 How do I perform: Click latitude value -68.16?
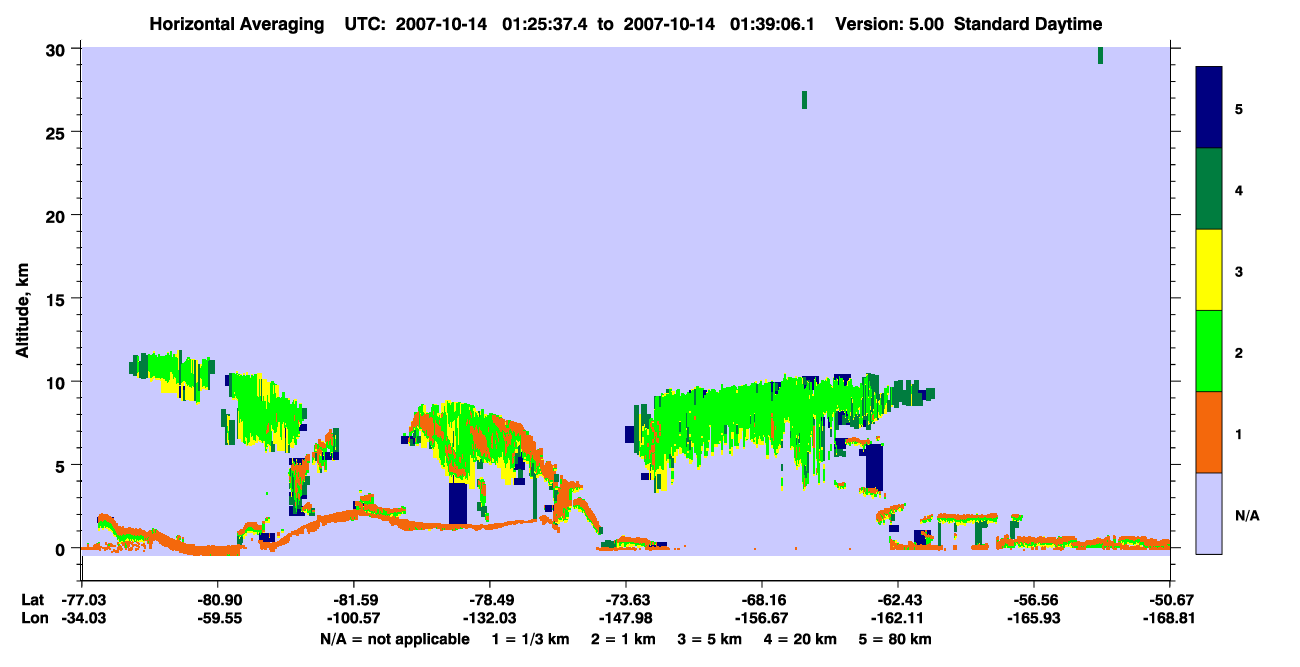click(762, 599)
